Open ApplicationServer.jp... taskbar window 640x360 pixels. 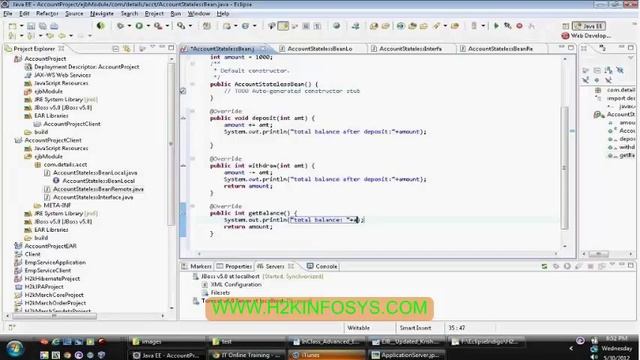(405, 355)
